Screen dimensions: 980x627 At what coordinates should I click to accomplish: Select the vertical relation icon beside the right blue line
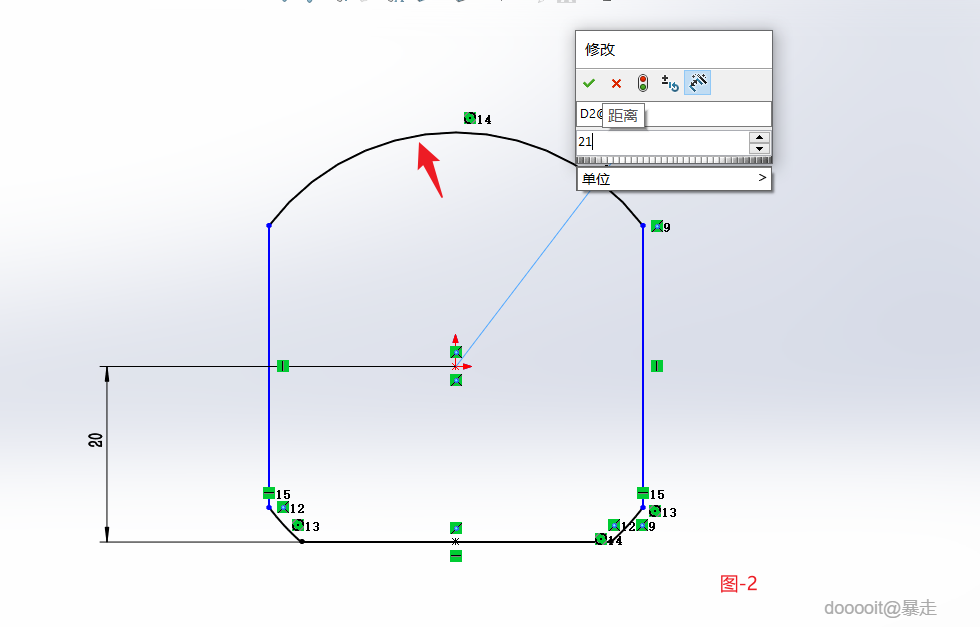[657, 366]
